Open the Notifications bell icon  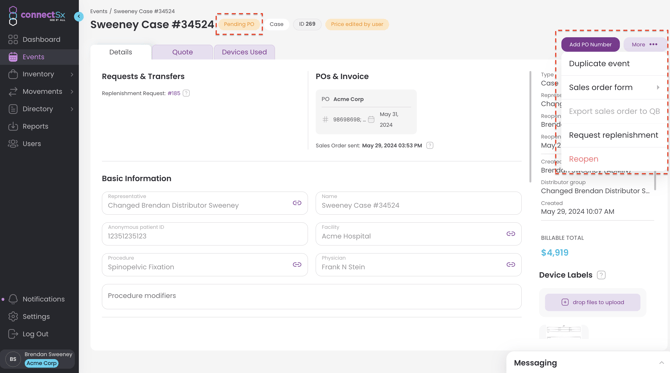13,299
